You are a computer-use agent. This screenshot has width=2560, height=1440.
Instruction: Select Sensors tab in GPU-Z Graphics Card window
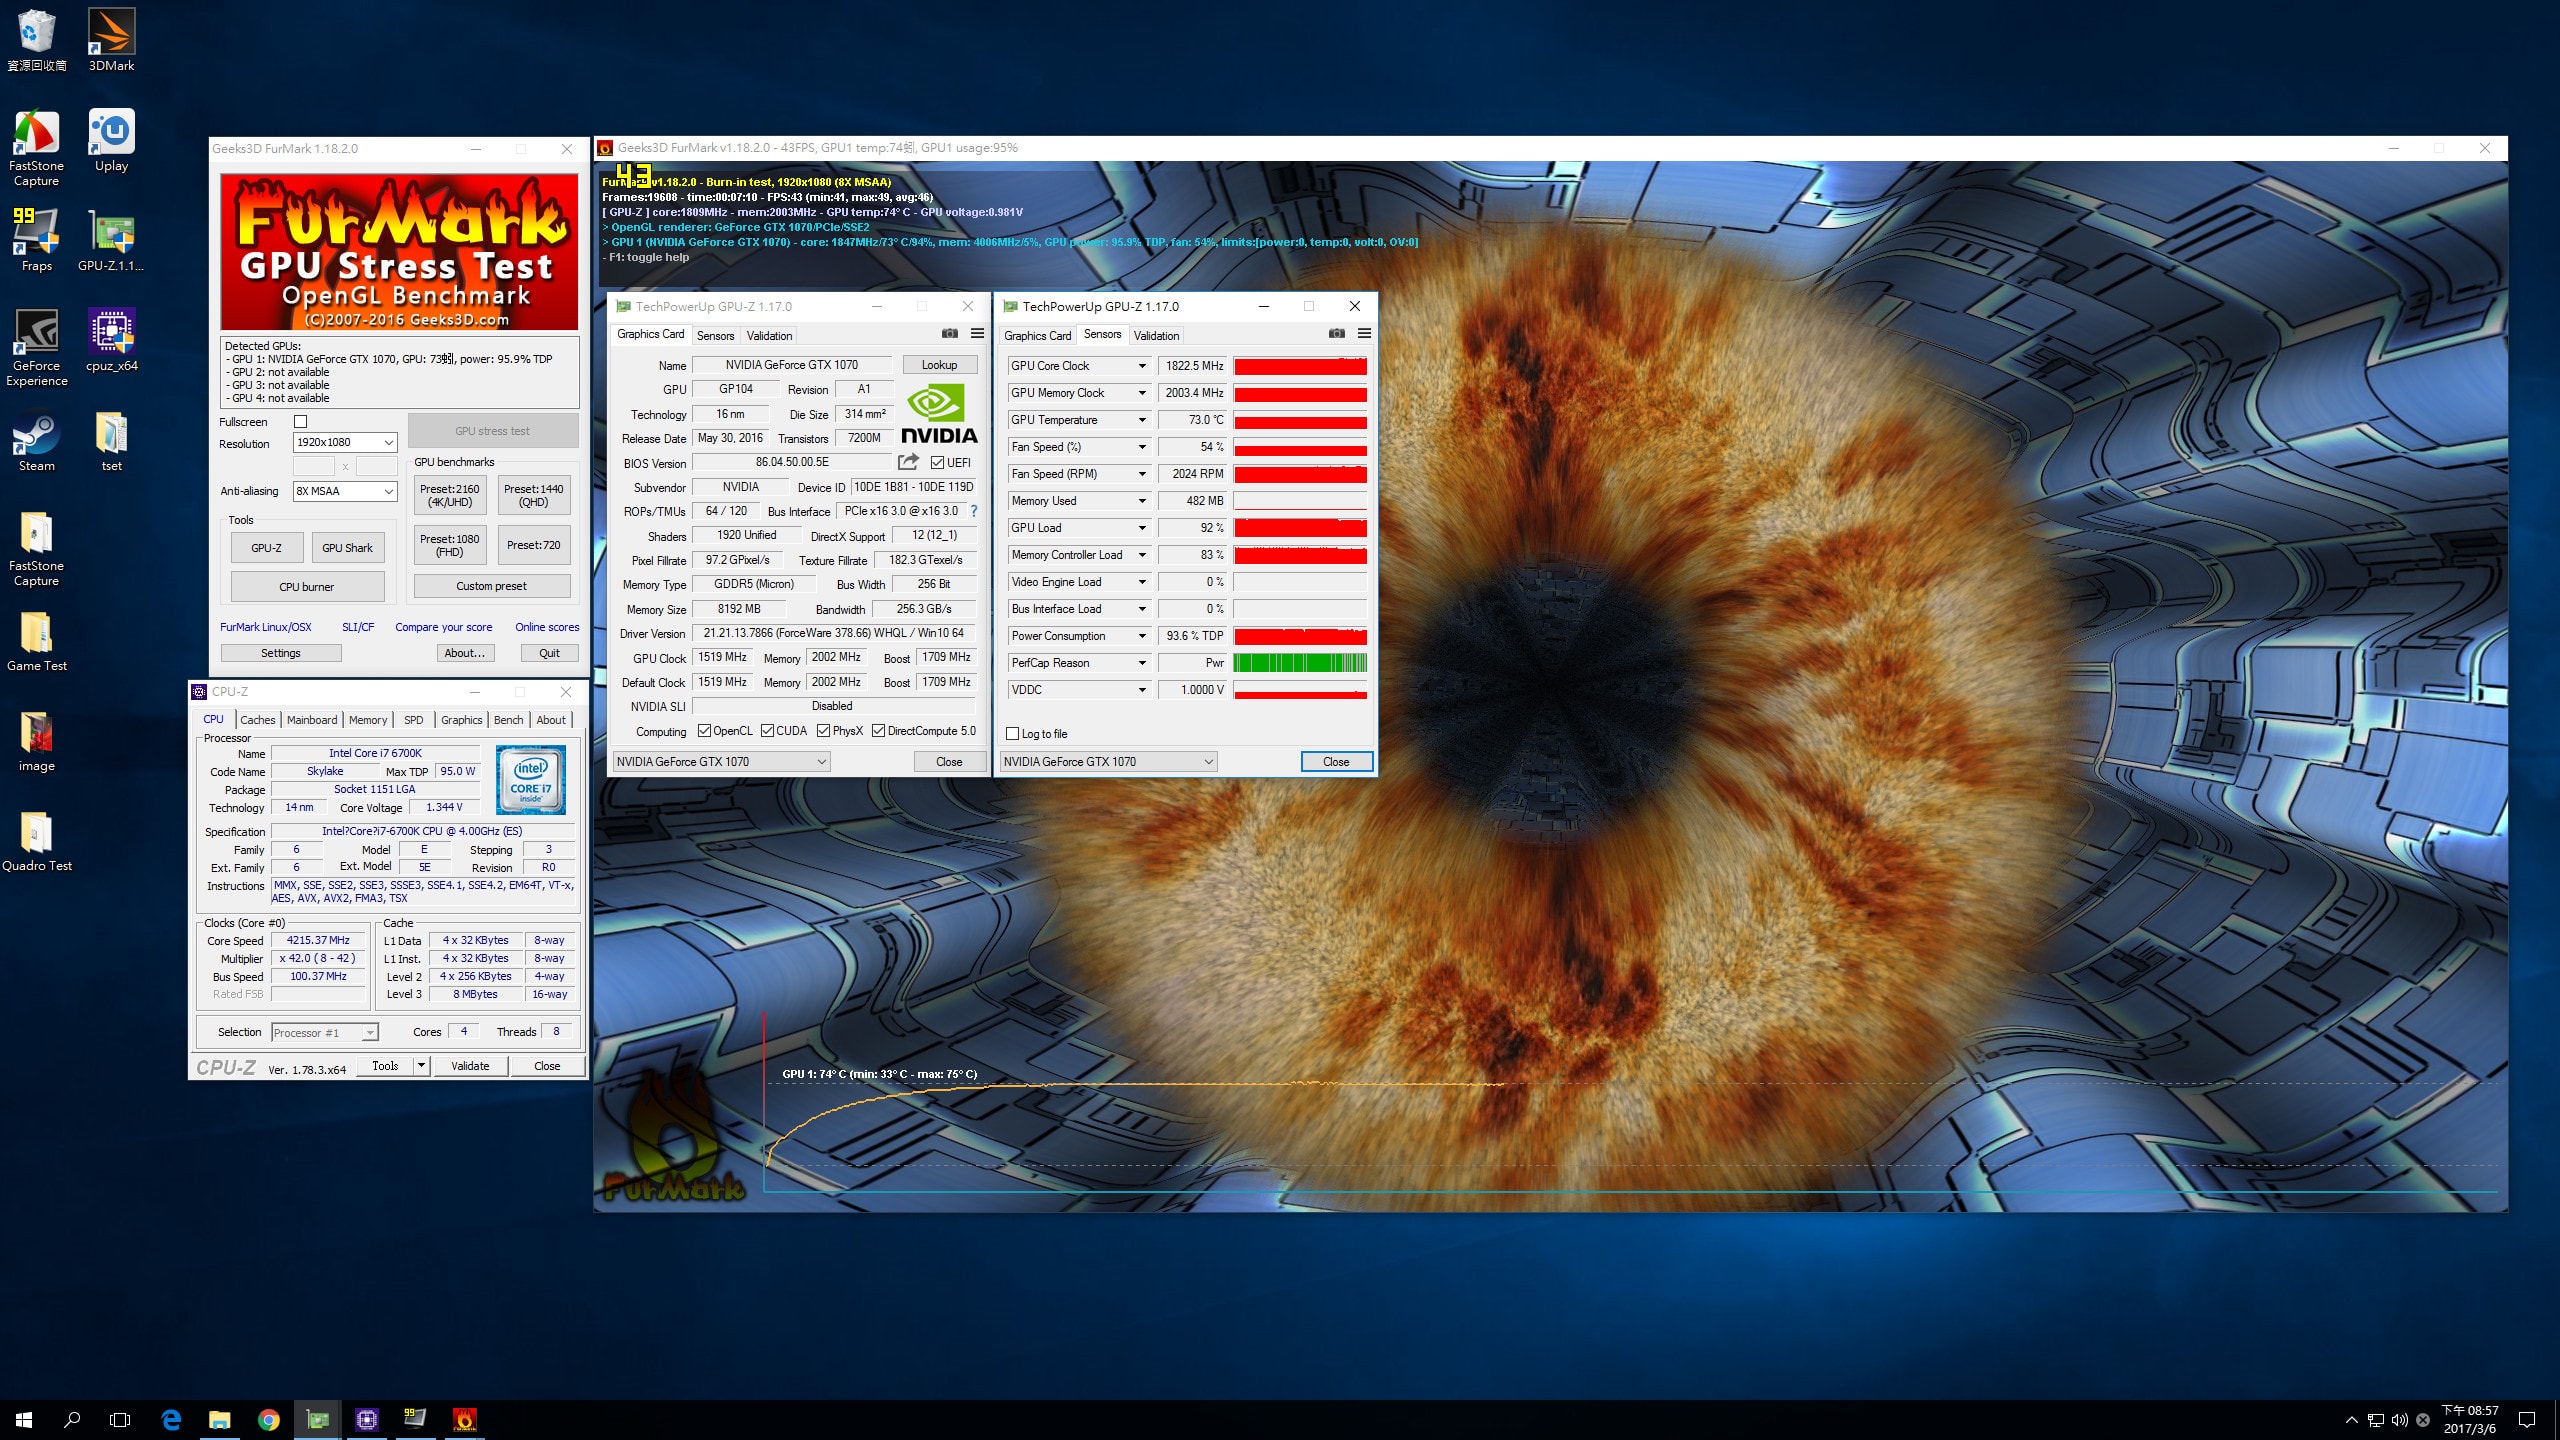pos(715,336)
